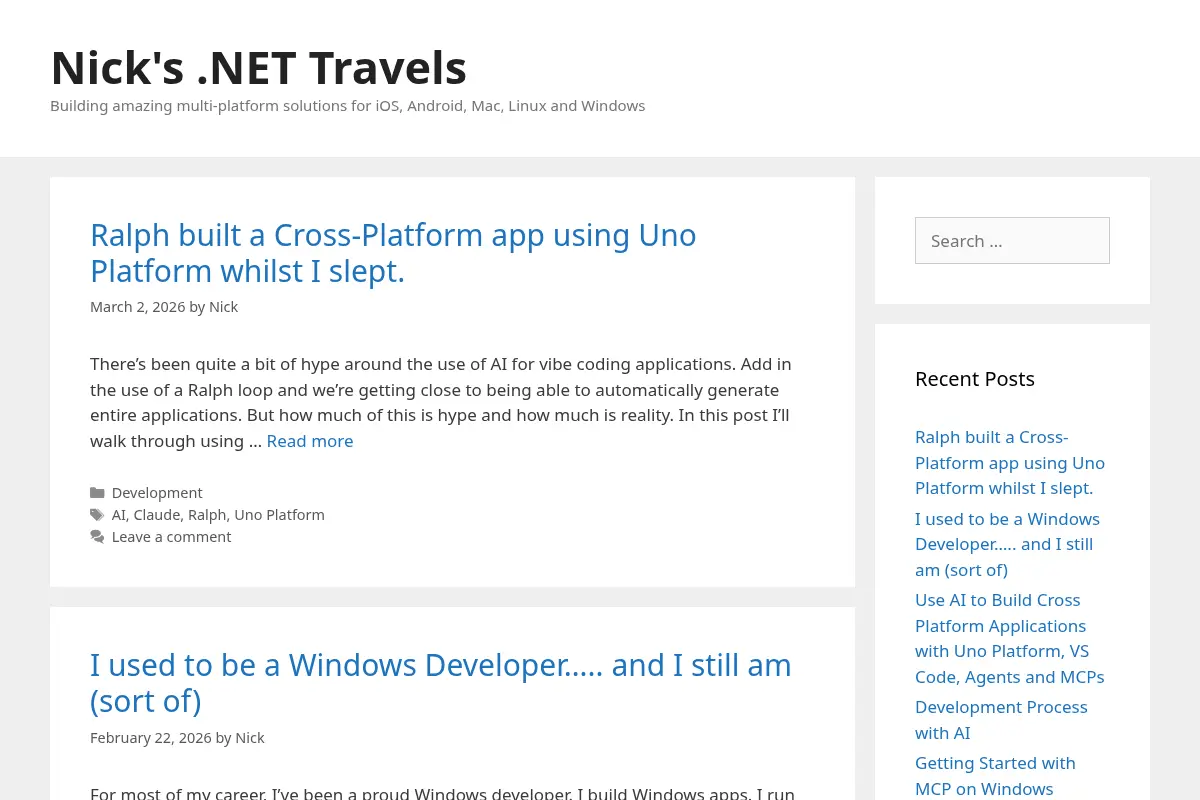1200x800 pixels.
Task: Click the 'Recent Posts' heading
Action: 975,379
